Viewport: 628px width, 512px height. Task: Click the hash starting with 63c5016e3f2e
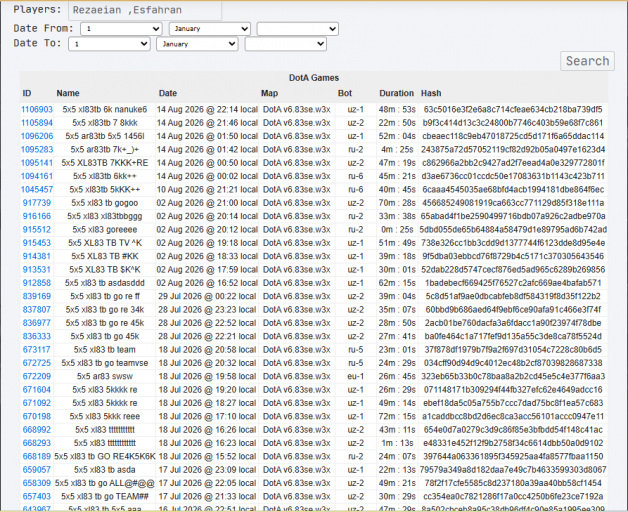(x=513, y=109)
